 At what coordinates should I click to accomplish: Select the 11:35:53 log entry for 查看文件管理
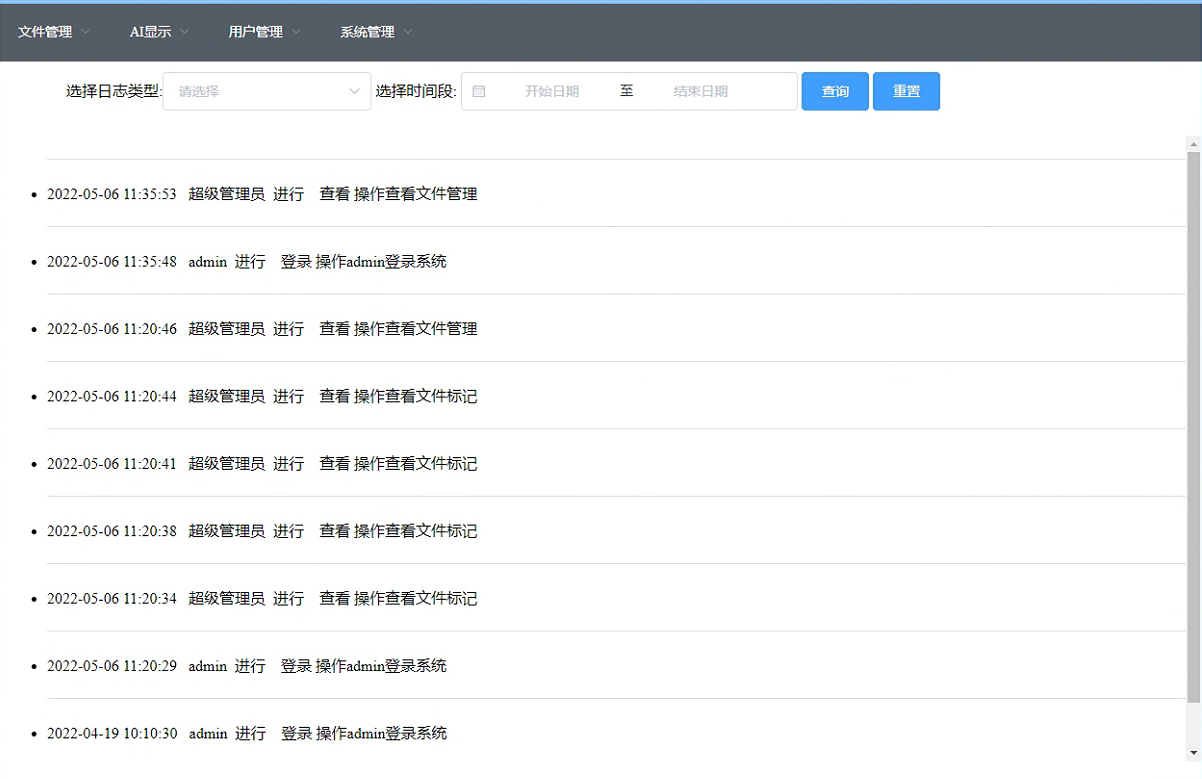click(262, 194)
